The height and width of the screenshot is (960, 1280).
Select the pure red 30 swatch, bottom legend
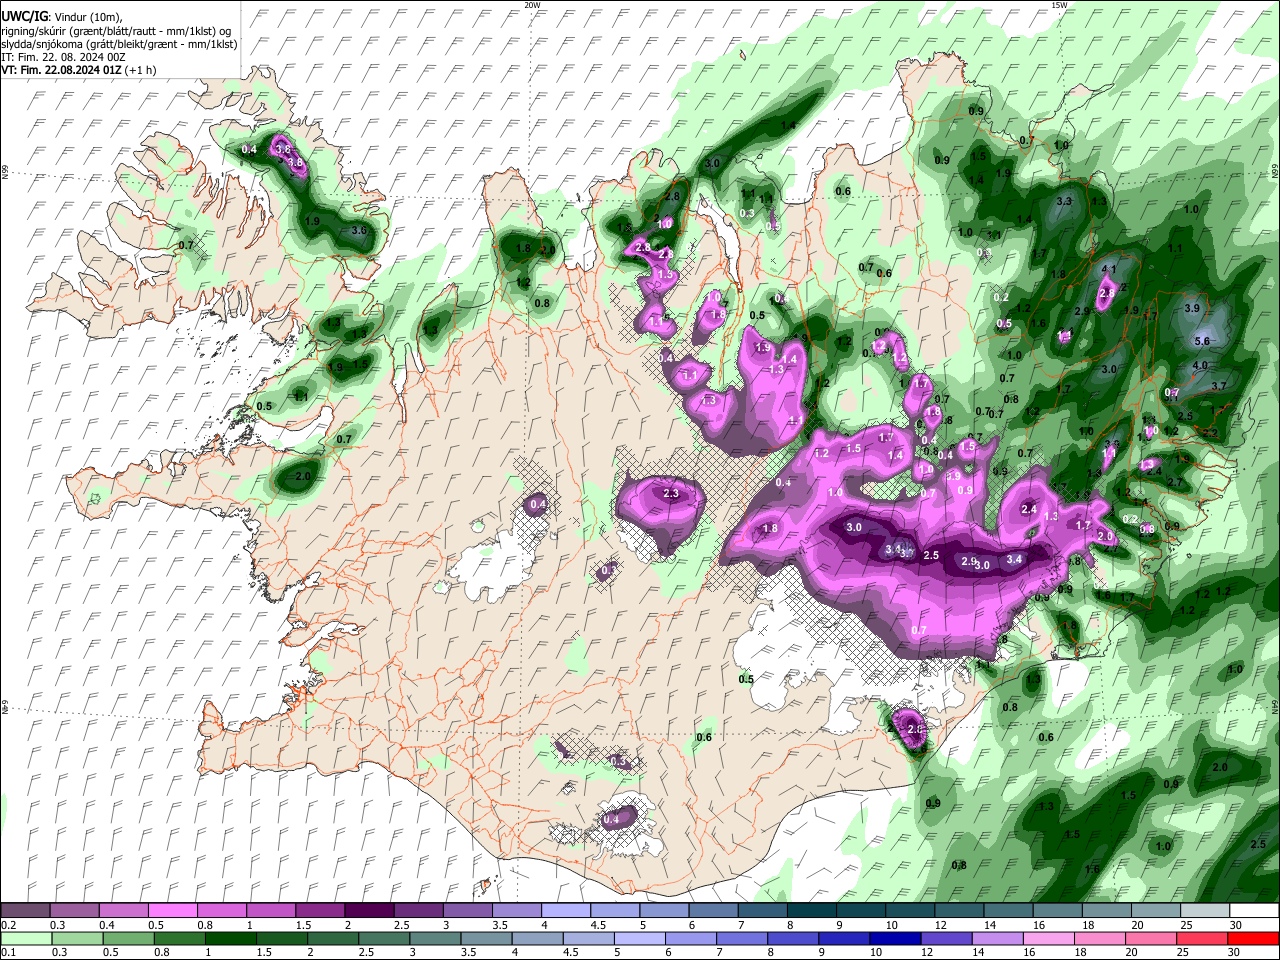pyautogui.click(x=1254, y=938)
